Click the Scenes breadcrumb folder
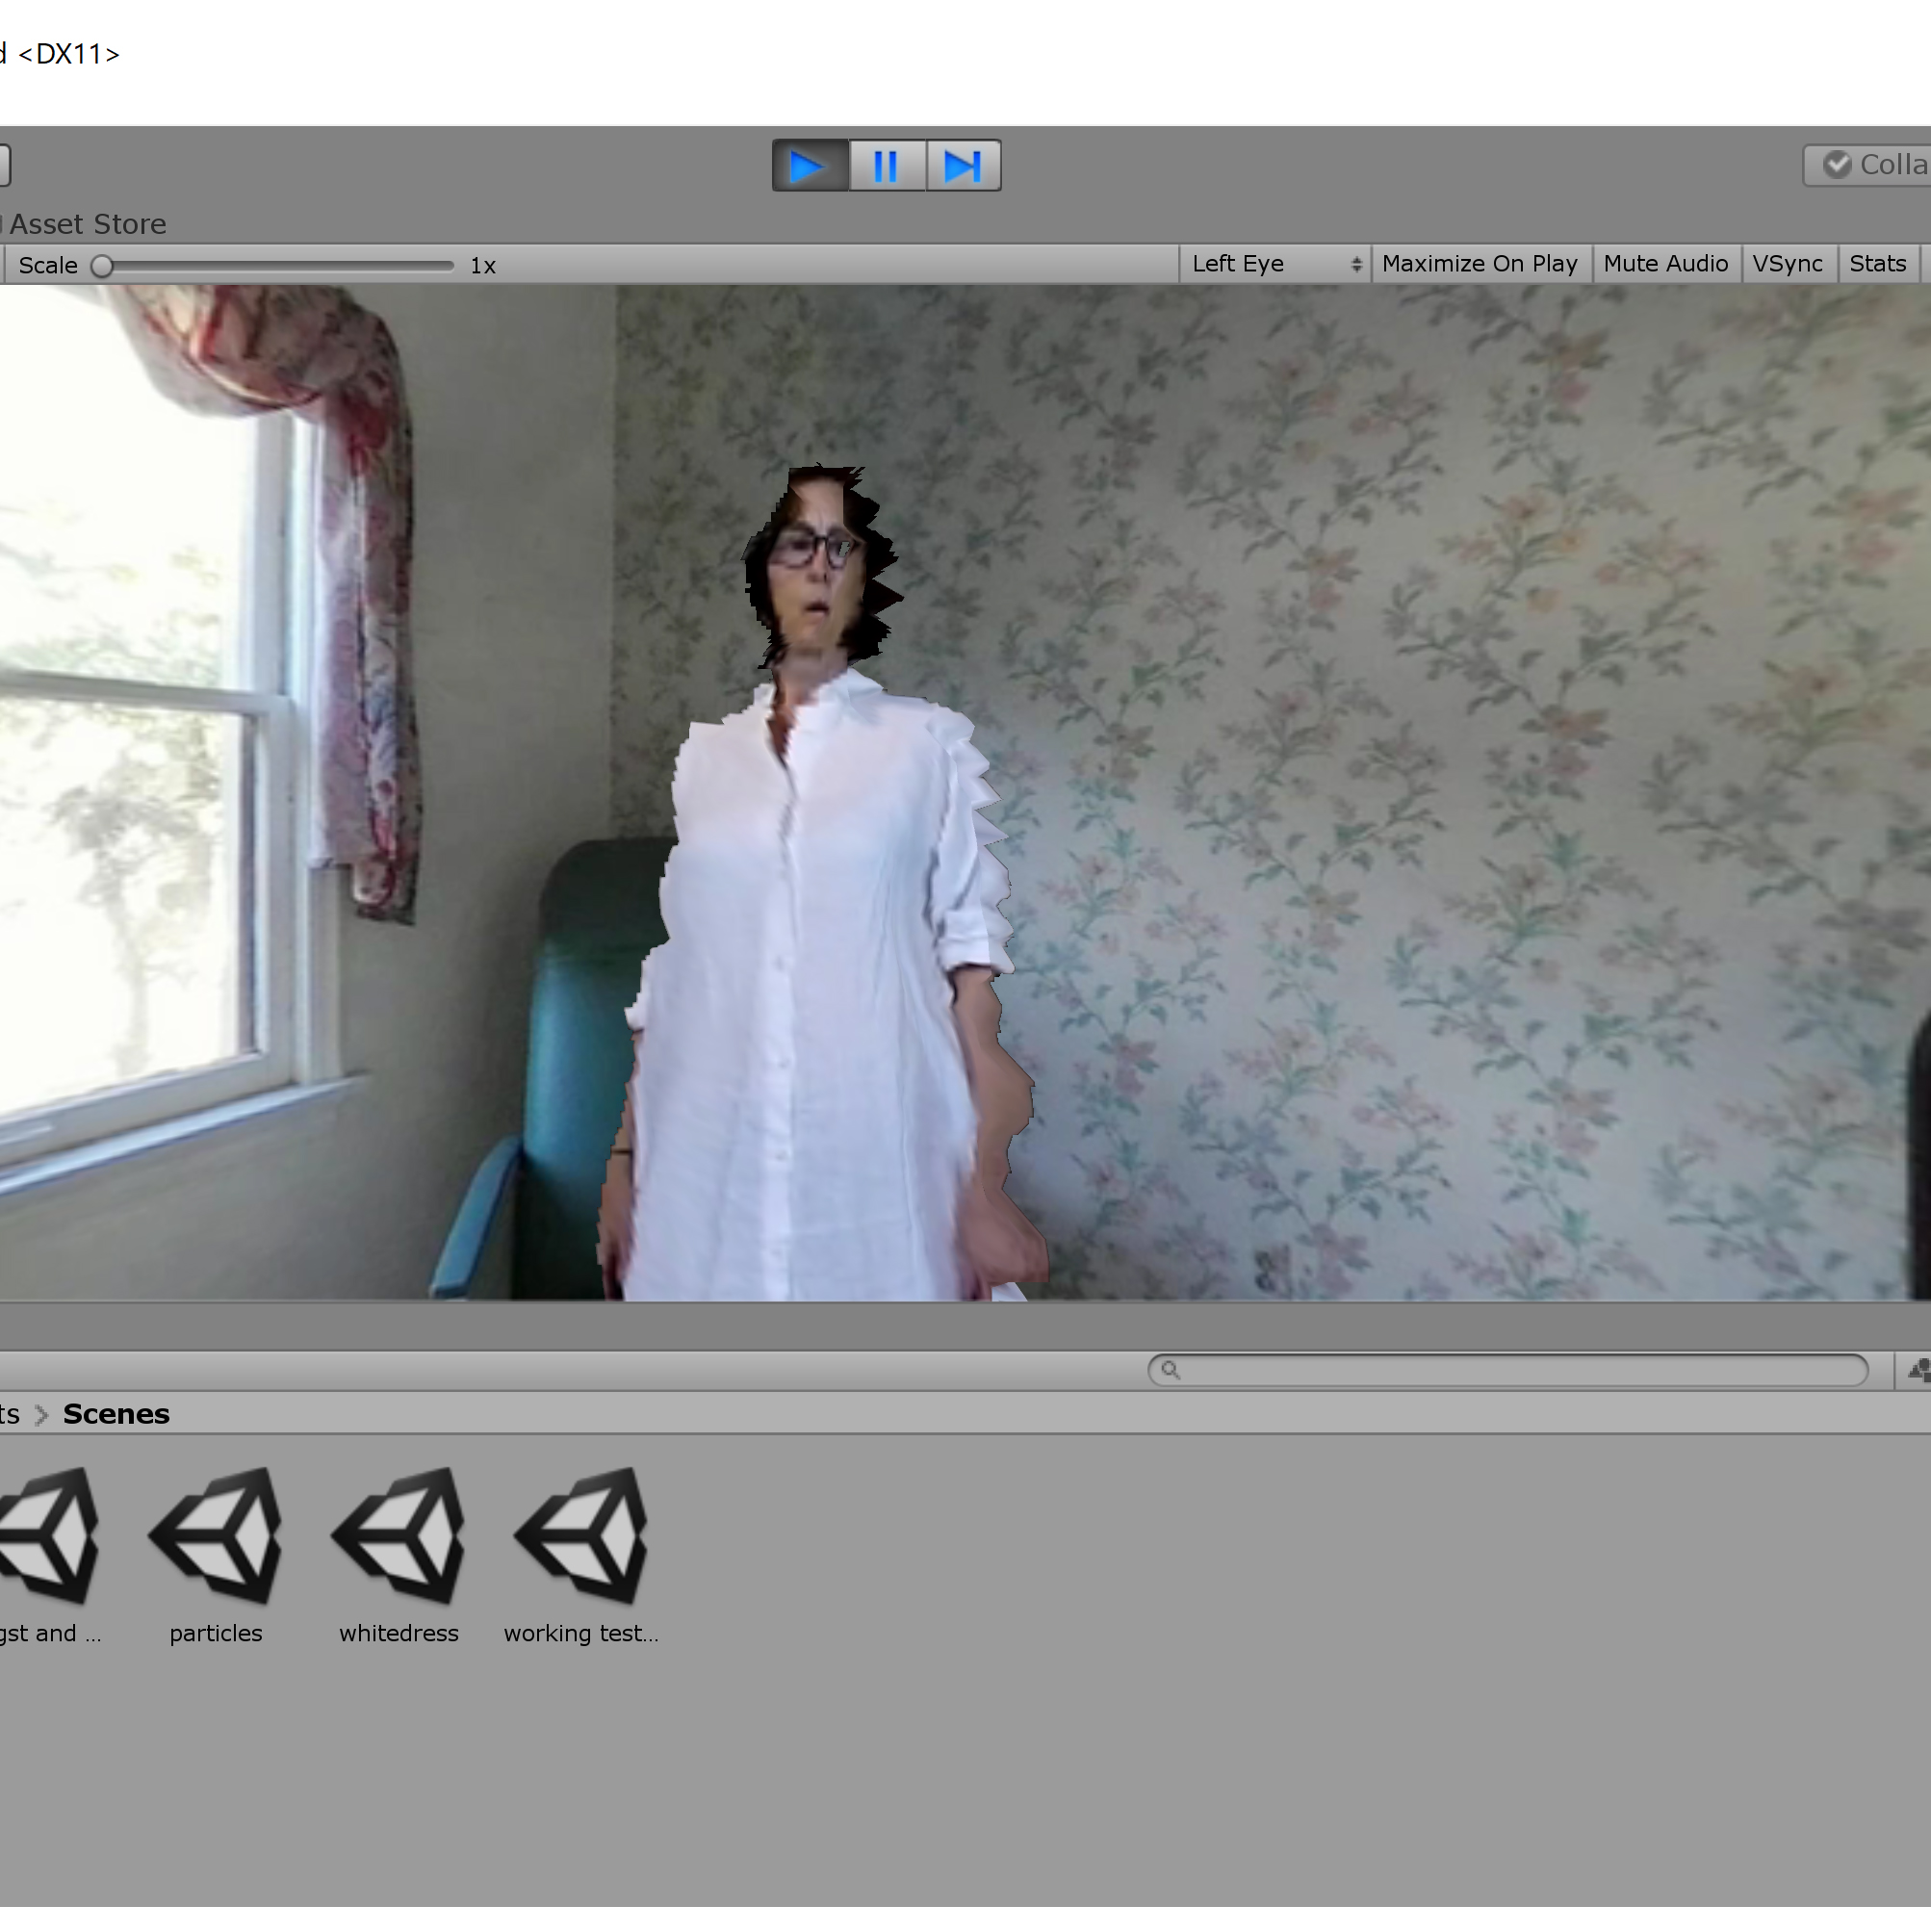 pos(116,1414)
